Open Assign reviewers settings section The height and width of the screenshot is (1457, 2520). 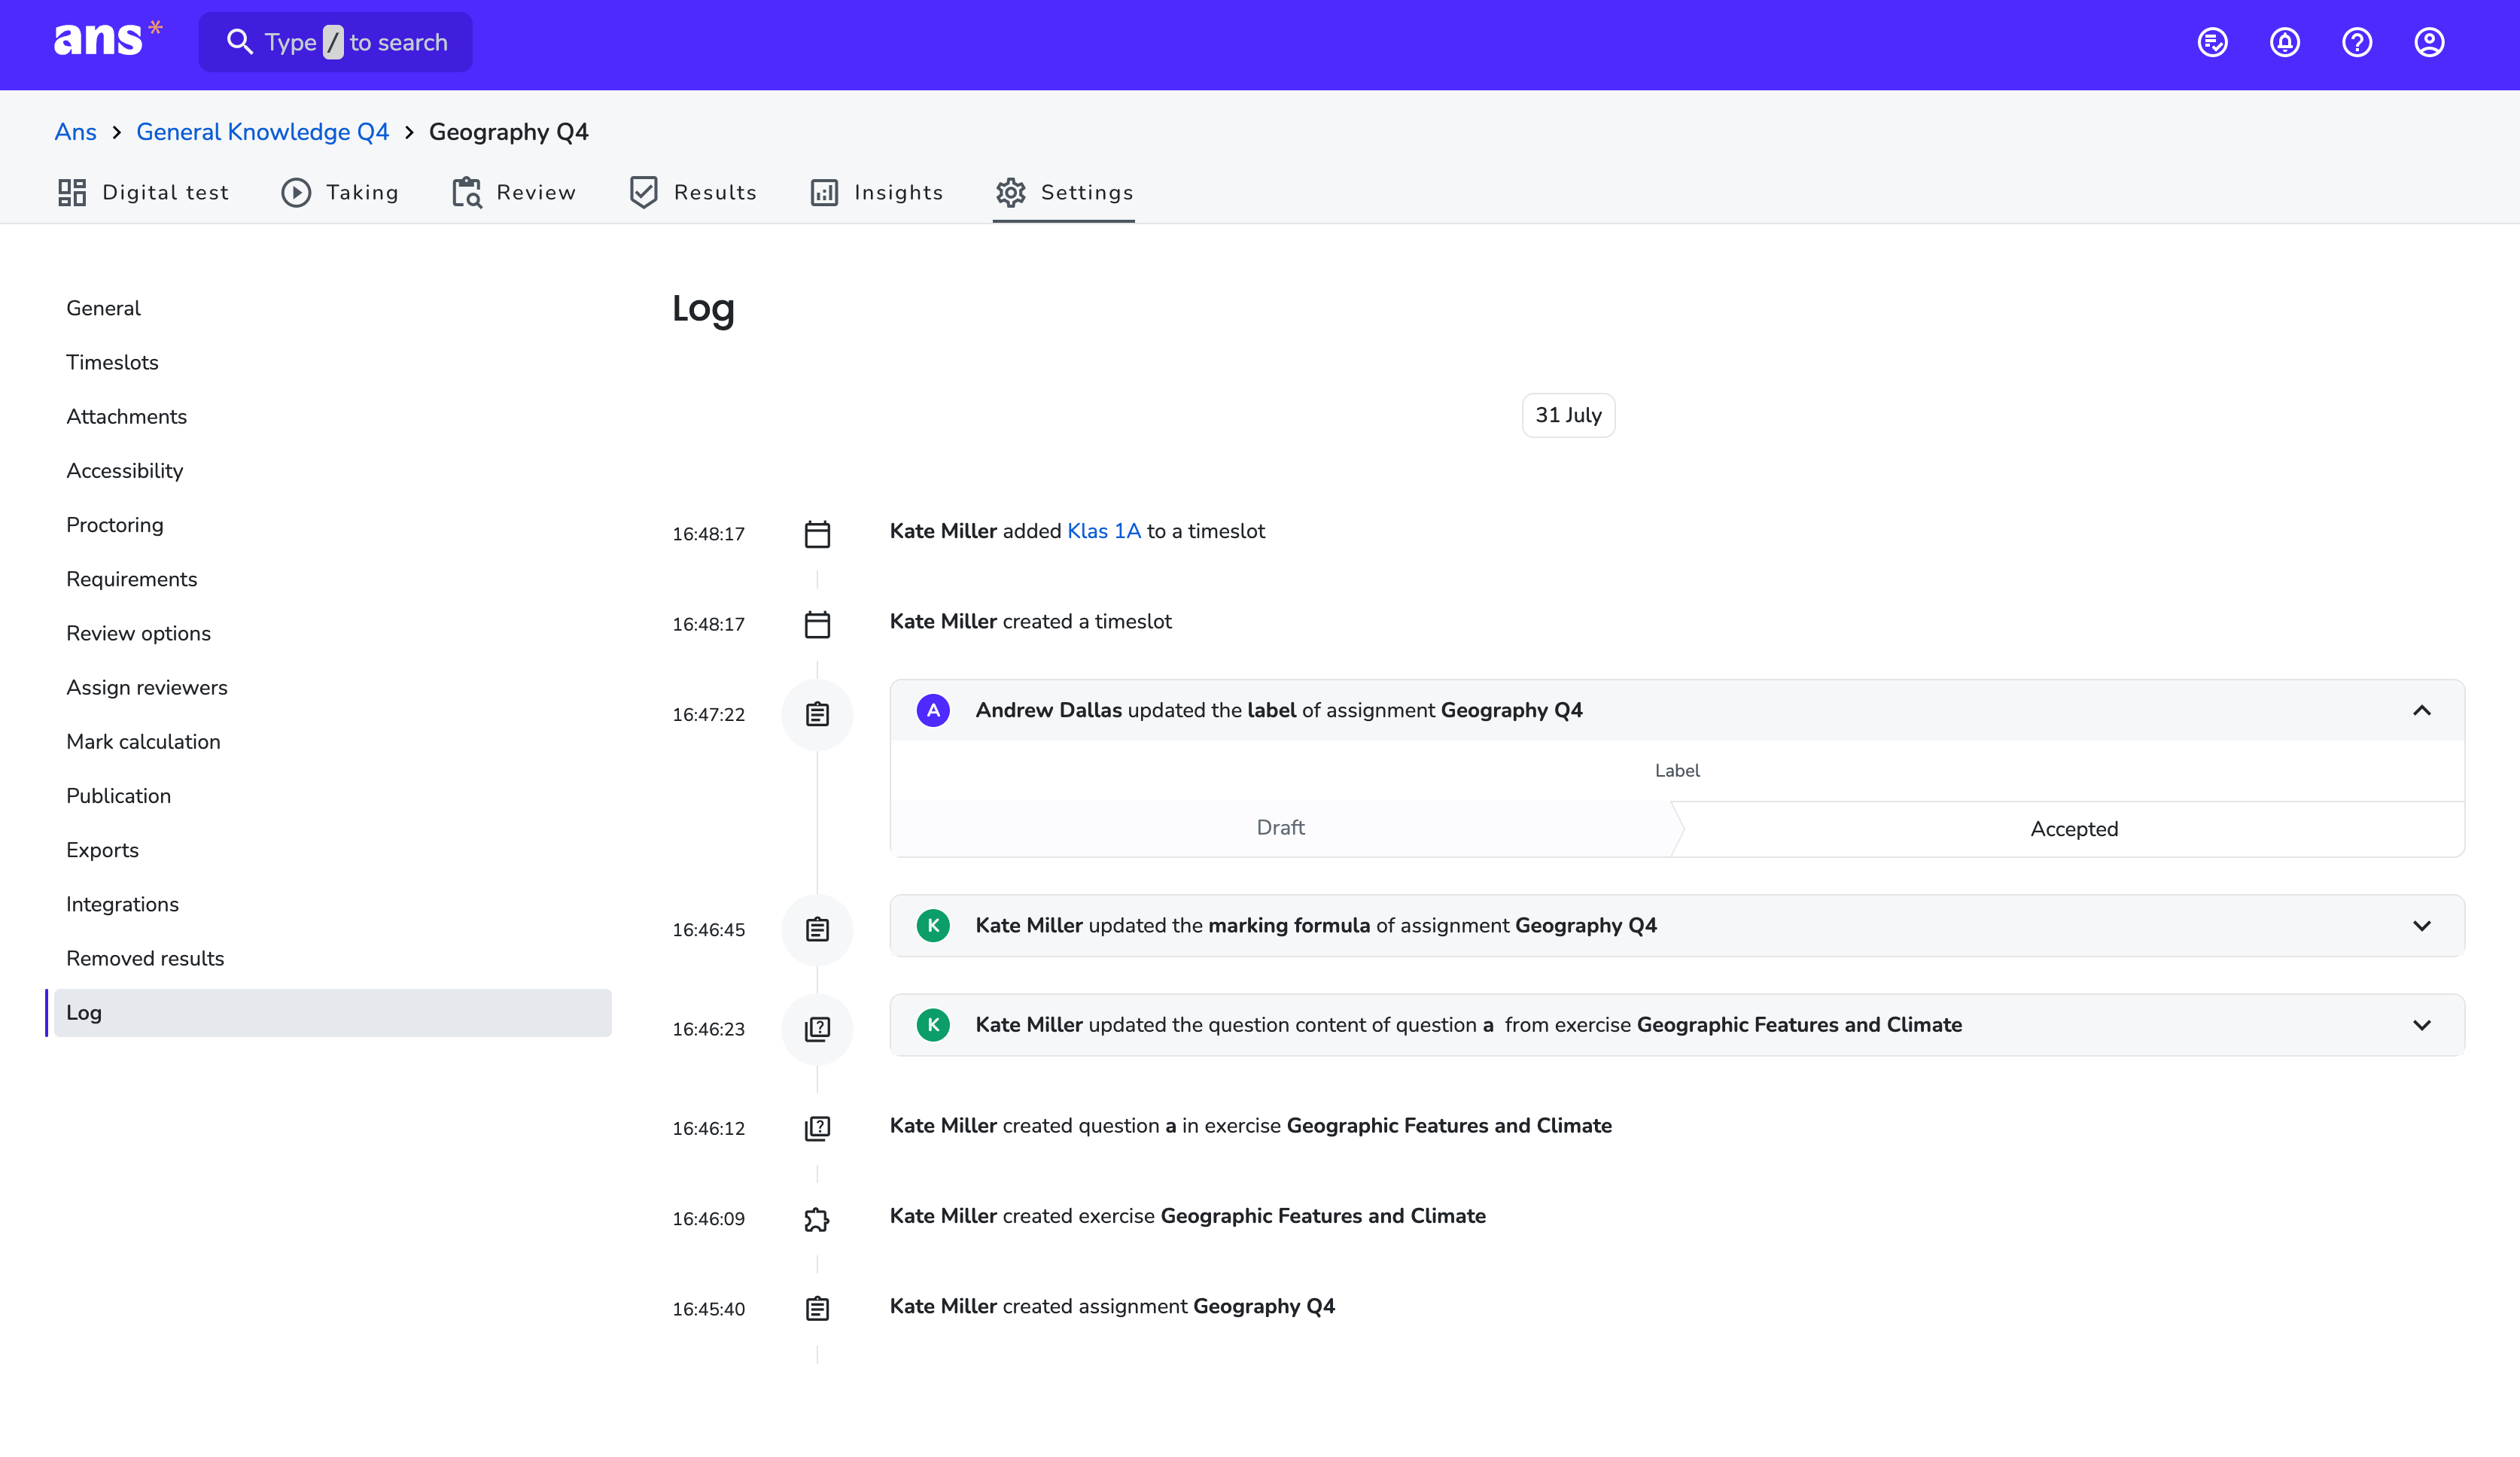pos(147,687)
